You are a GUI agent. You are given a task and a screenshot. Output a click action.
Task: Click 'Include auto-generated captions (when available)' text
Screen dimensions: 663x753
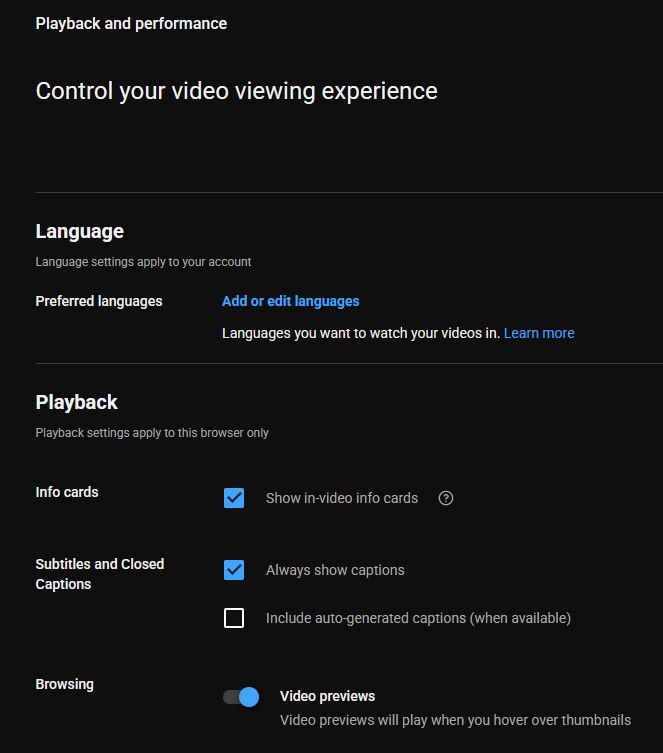coord(419,618)
